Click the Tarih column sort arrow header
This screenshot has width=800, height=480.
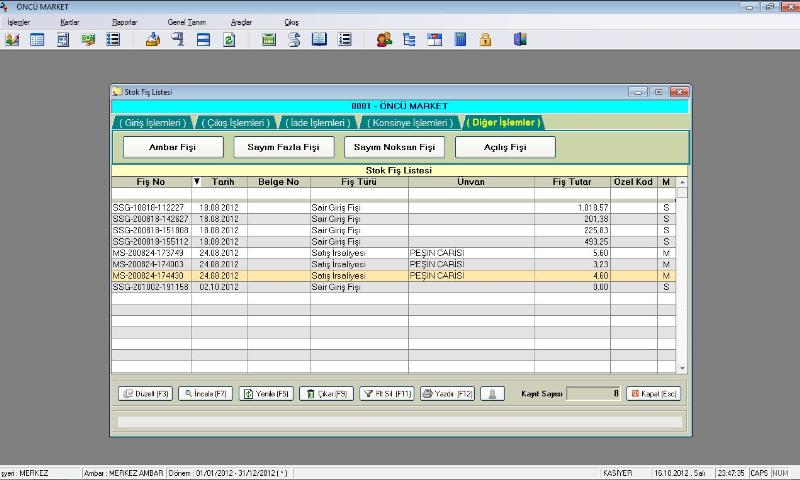tap(219, 182)
